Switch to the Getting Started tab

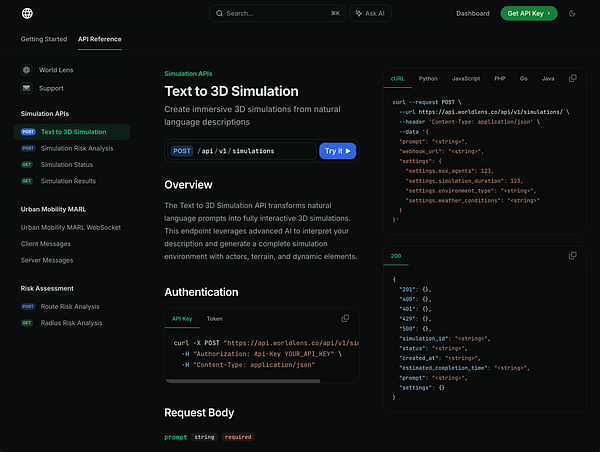click(44, 39)
